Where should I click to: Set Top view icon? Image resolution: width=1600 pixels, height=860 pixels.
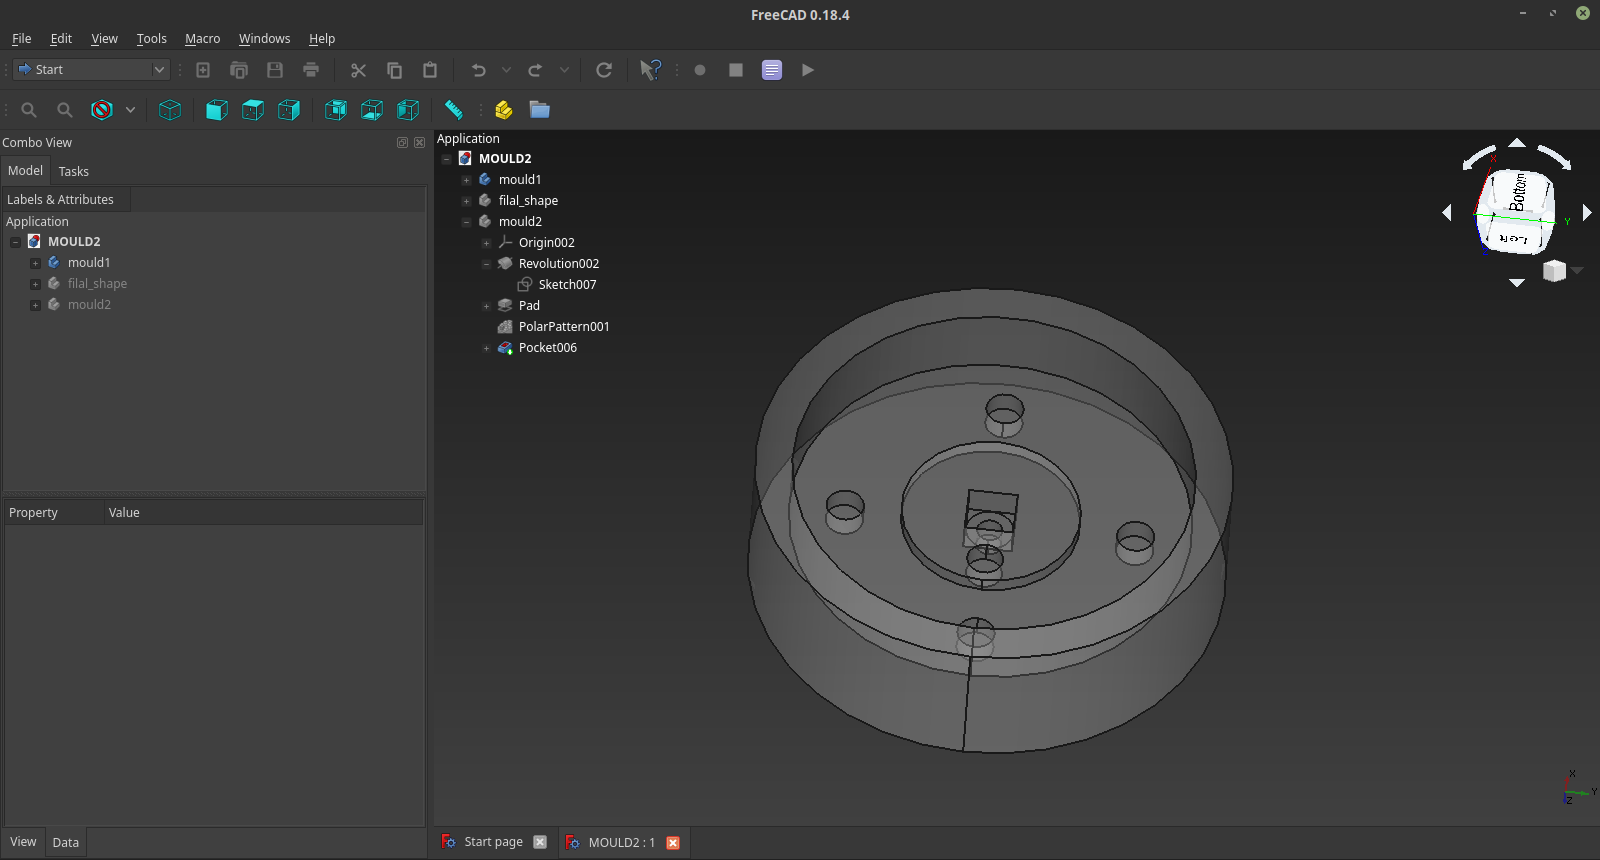[253, 110]
